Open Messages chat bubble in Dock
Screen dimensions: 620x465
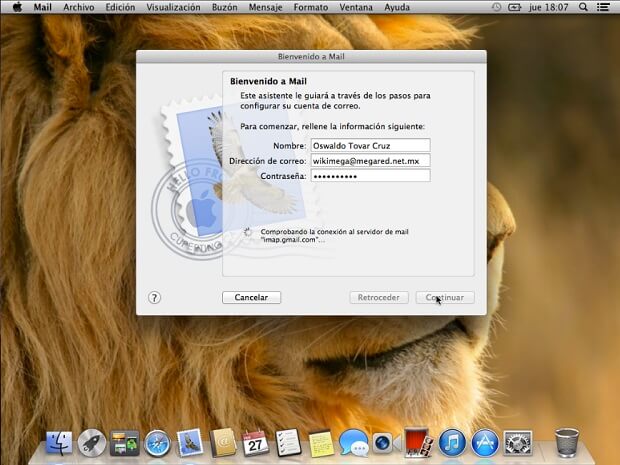tap(353, 442)
